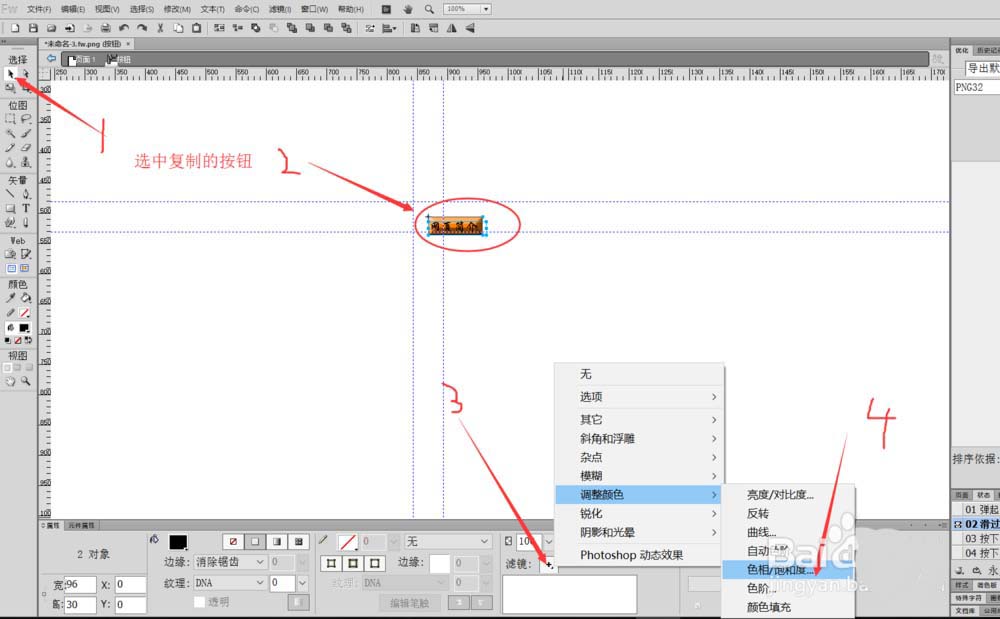Select the no-fill category button
The height and width of the screenshot is (619, 1000).
pyautogui.click(x=233, y=541)
